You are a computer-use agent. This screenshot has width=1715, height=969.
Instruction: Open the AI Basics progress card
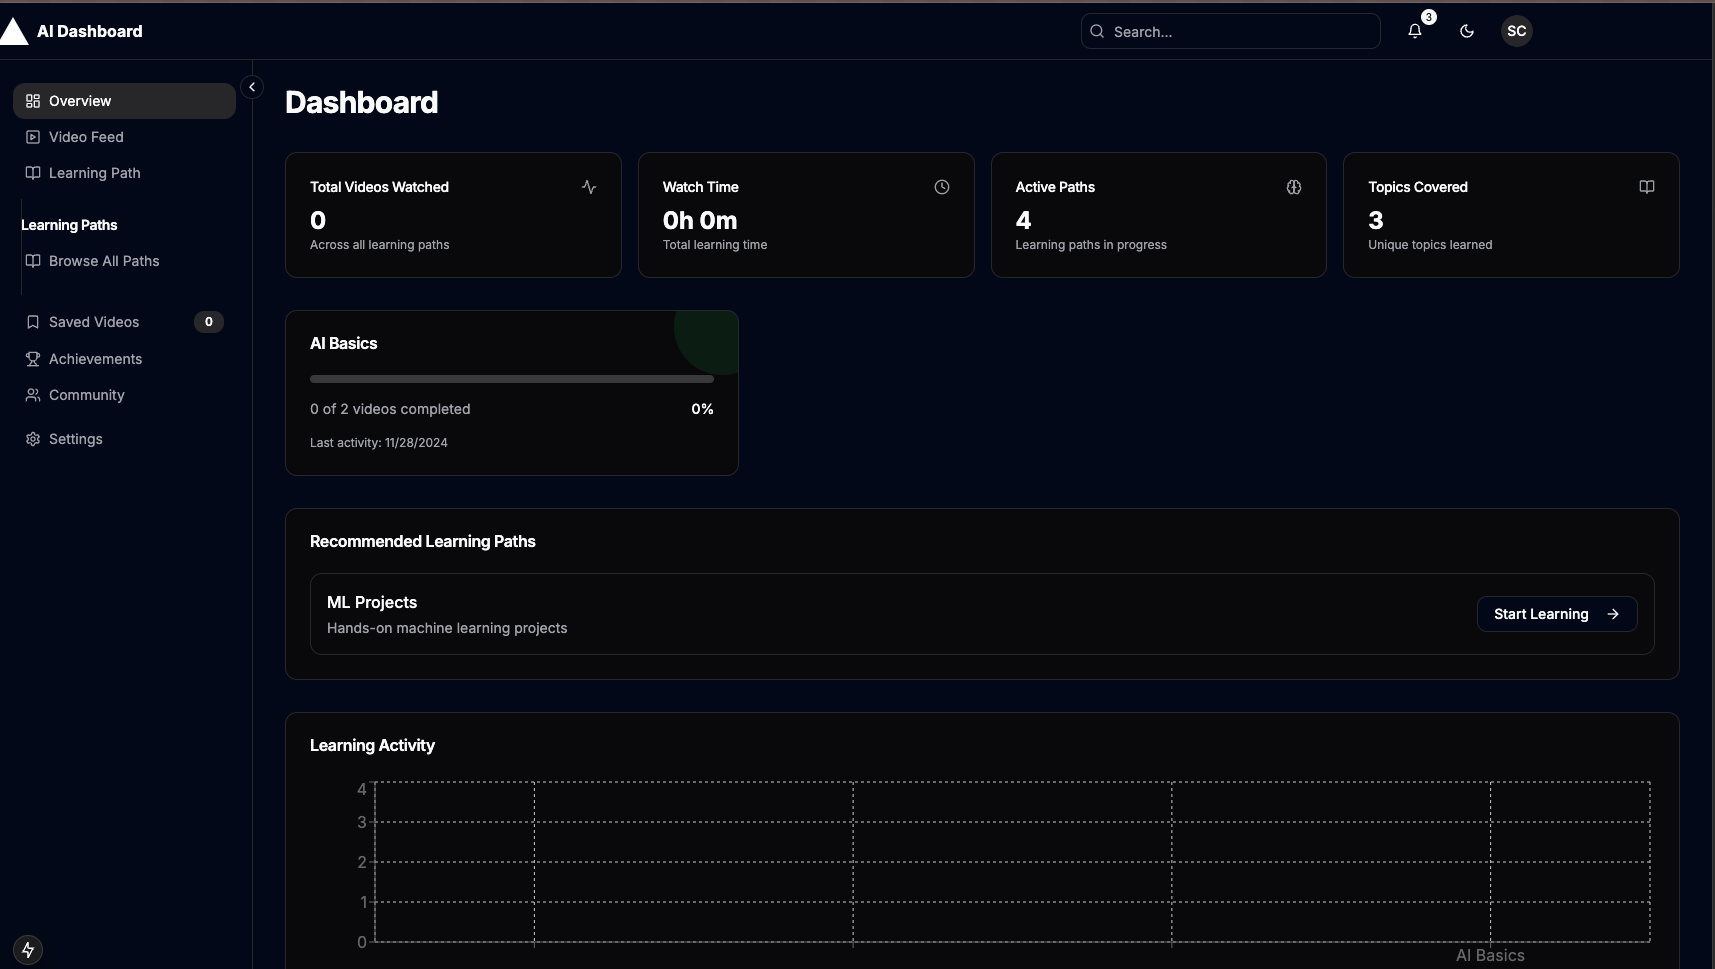coord(512,393)
